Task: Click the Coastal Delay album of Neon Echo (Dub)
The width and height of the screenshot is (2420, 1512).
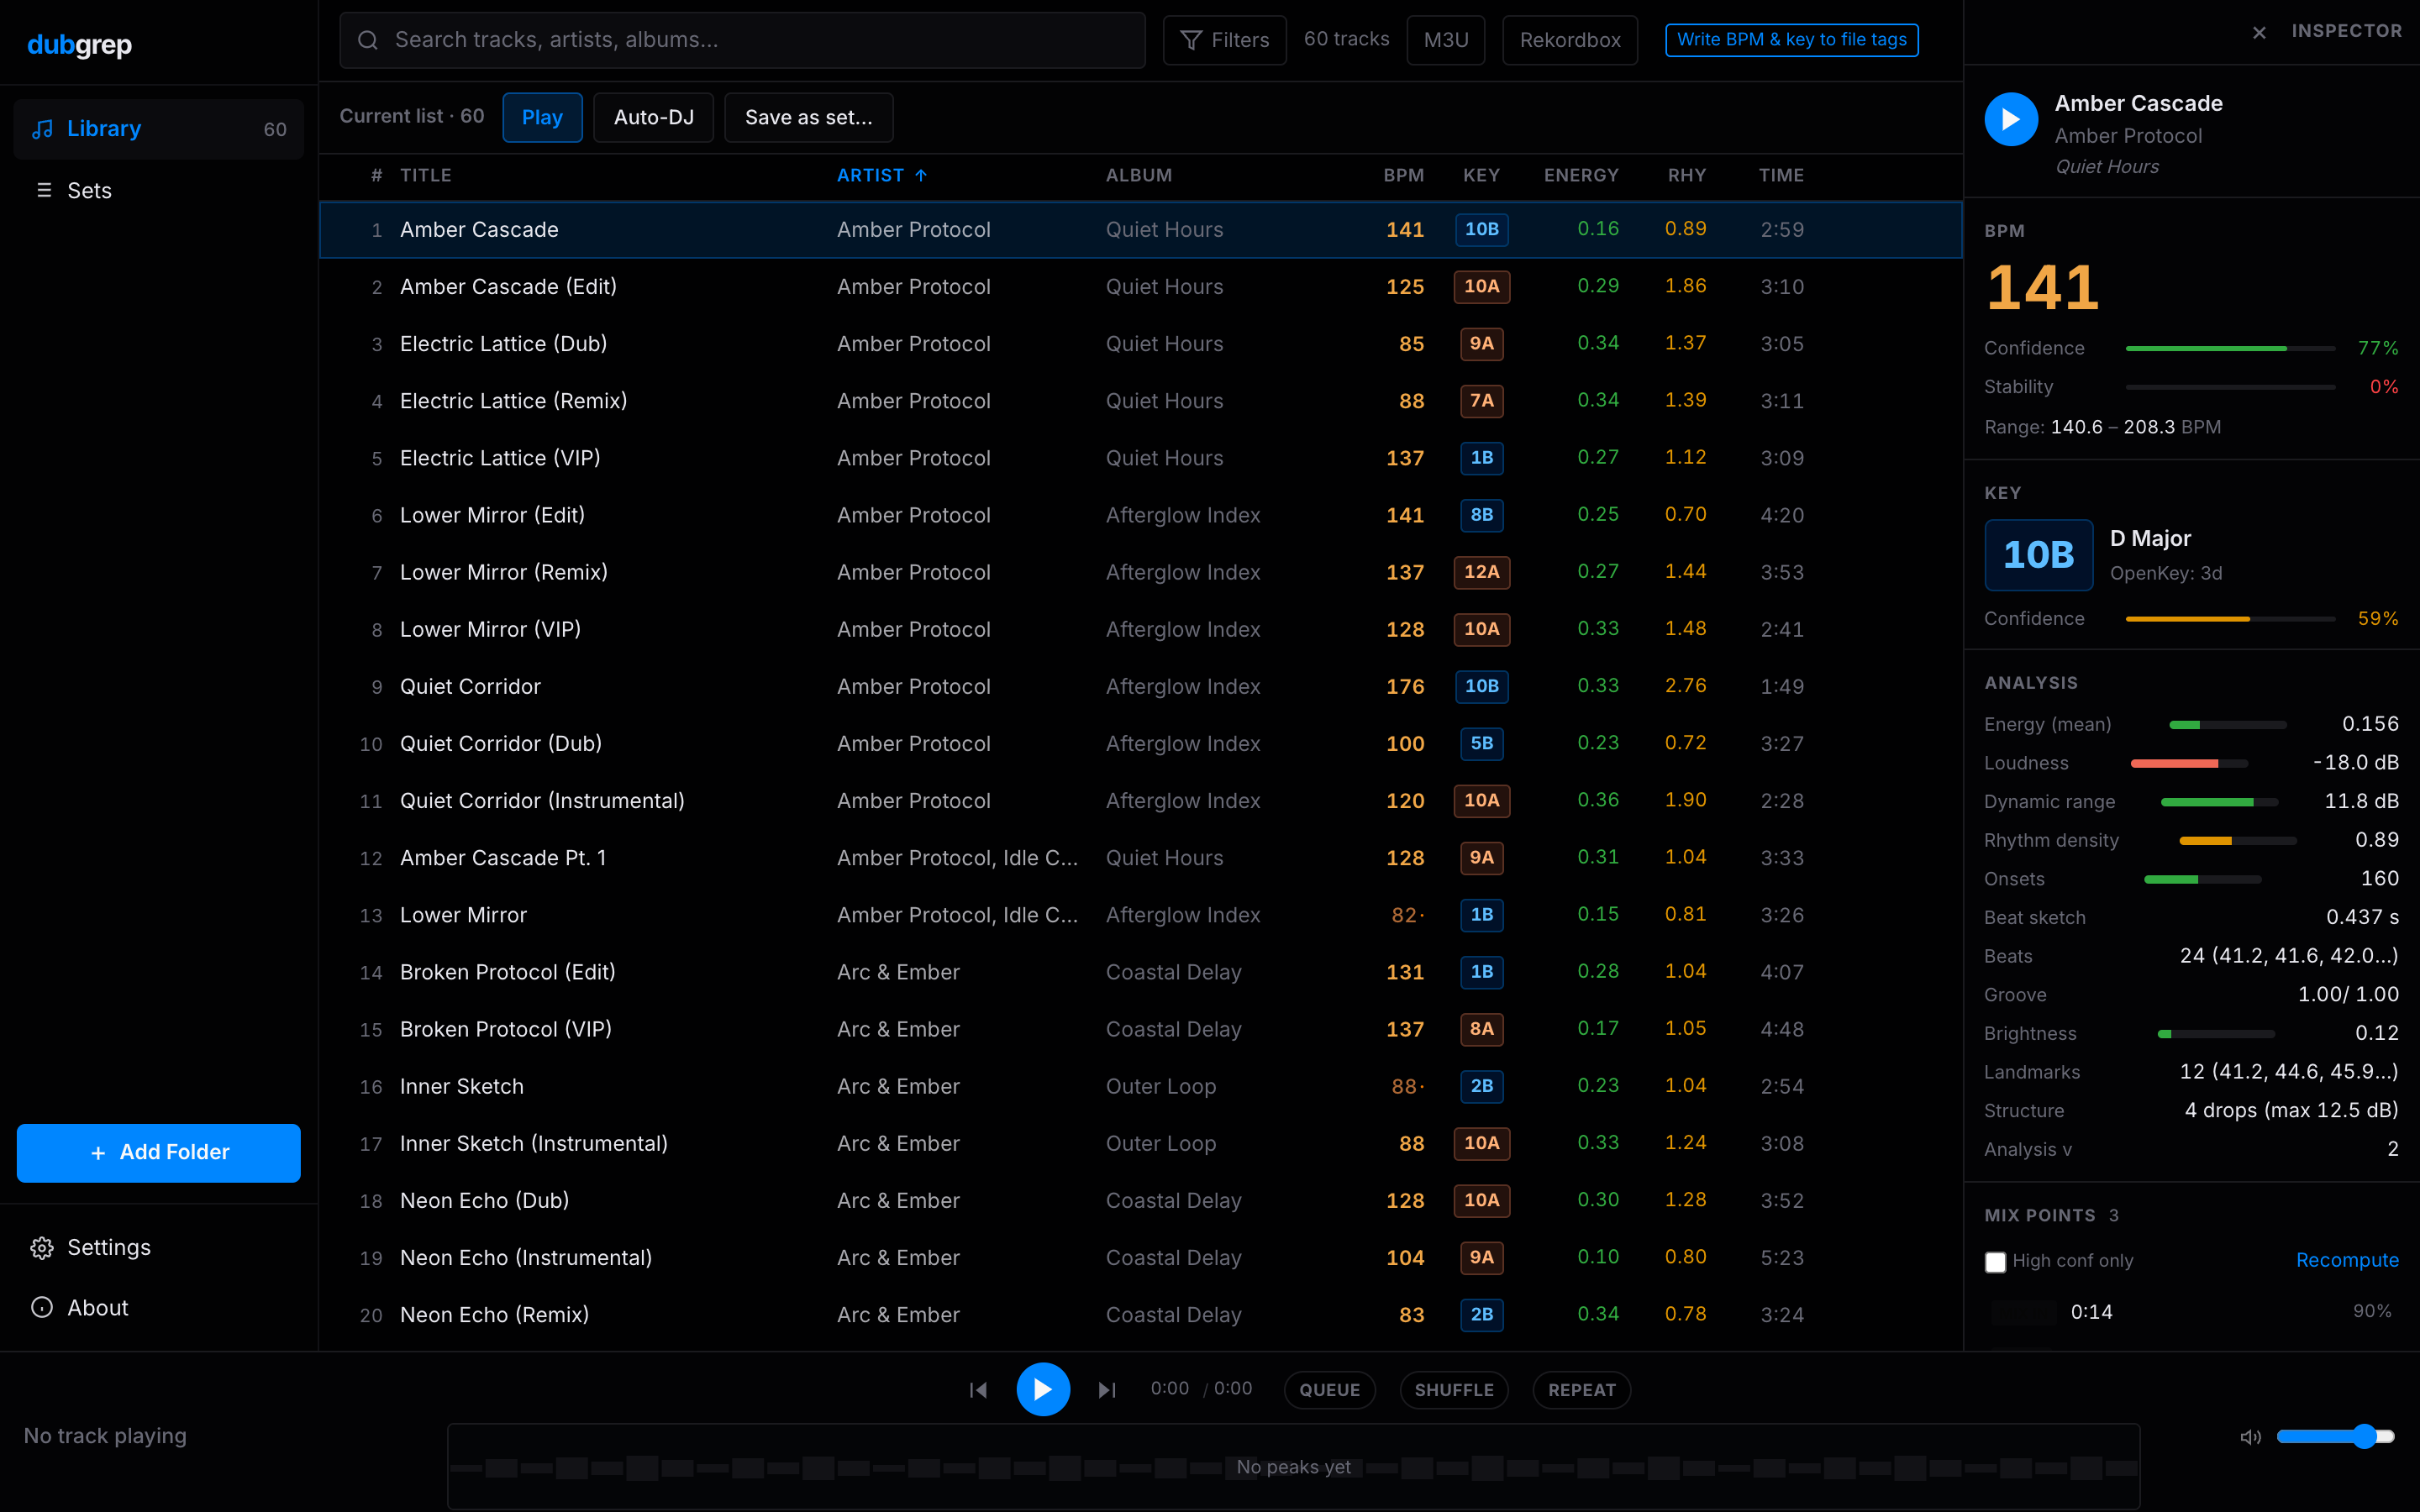Action: 1173,1200
